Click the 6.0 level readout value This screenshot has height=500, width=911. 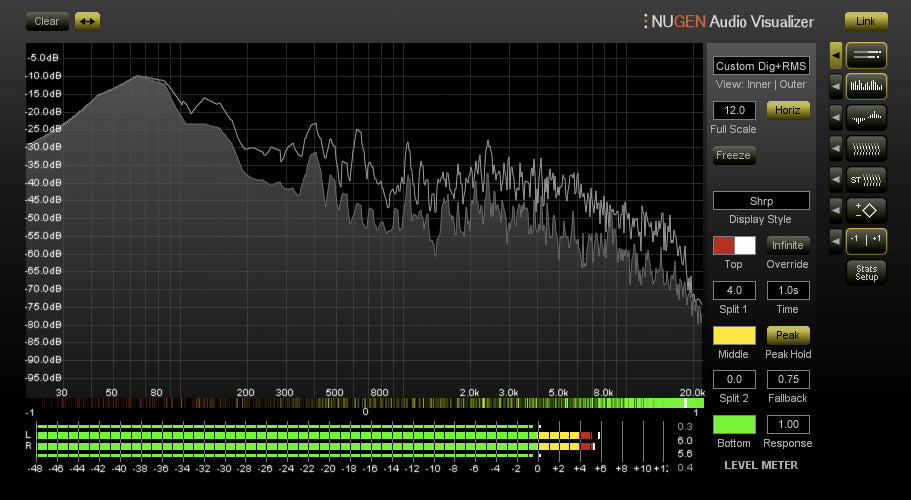685,441
